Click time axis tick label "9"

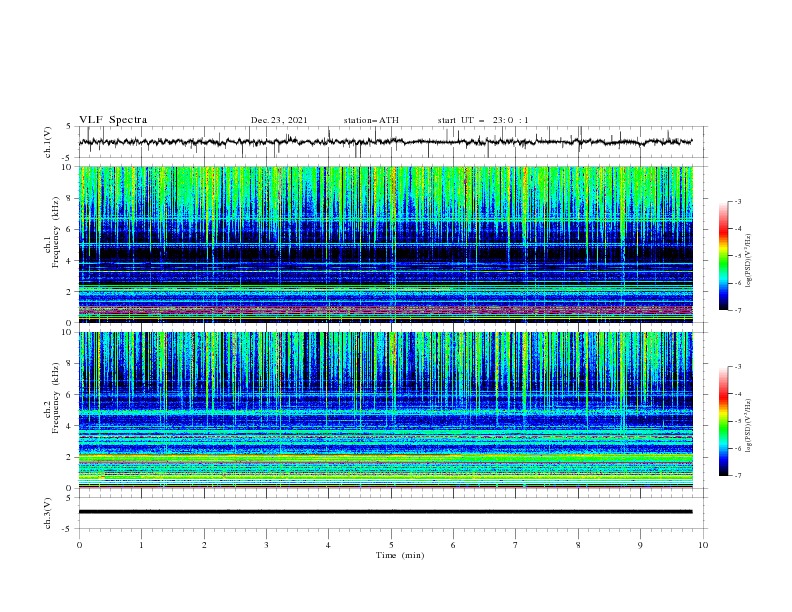pos(640,545)
